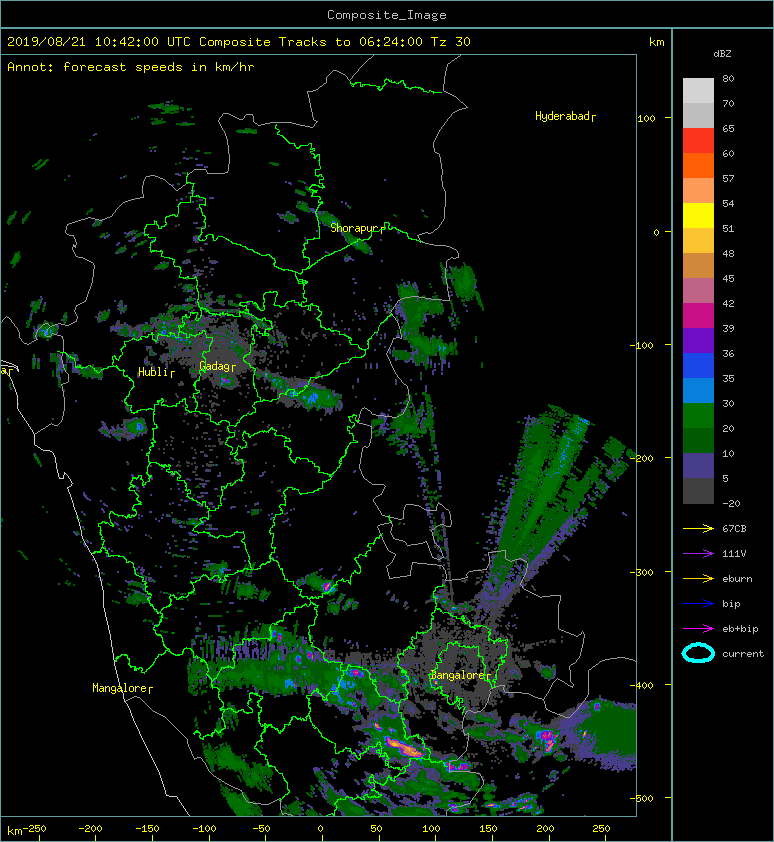Select the Hubli city label
The height and width of the screenshot is (842, 774).
click(154, 372)
